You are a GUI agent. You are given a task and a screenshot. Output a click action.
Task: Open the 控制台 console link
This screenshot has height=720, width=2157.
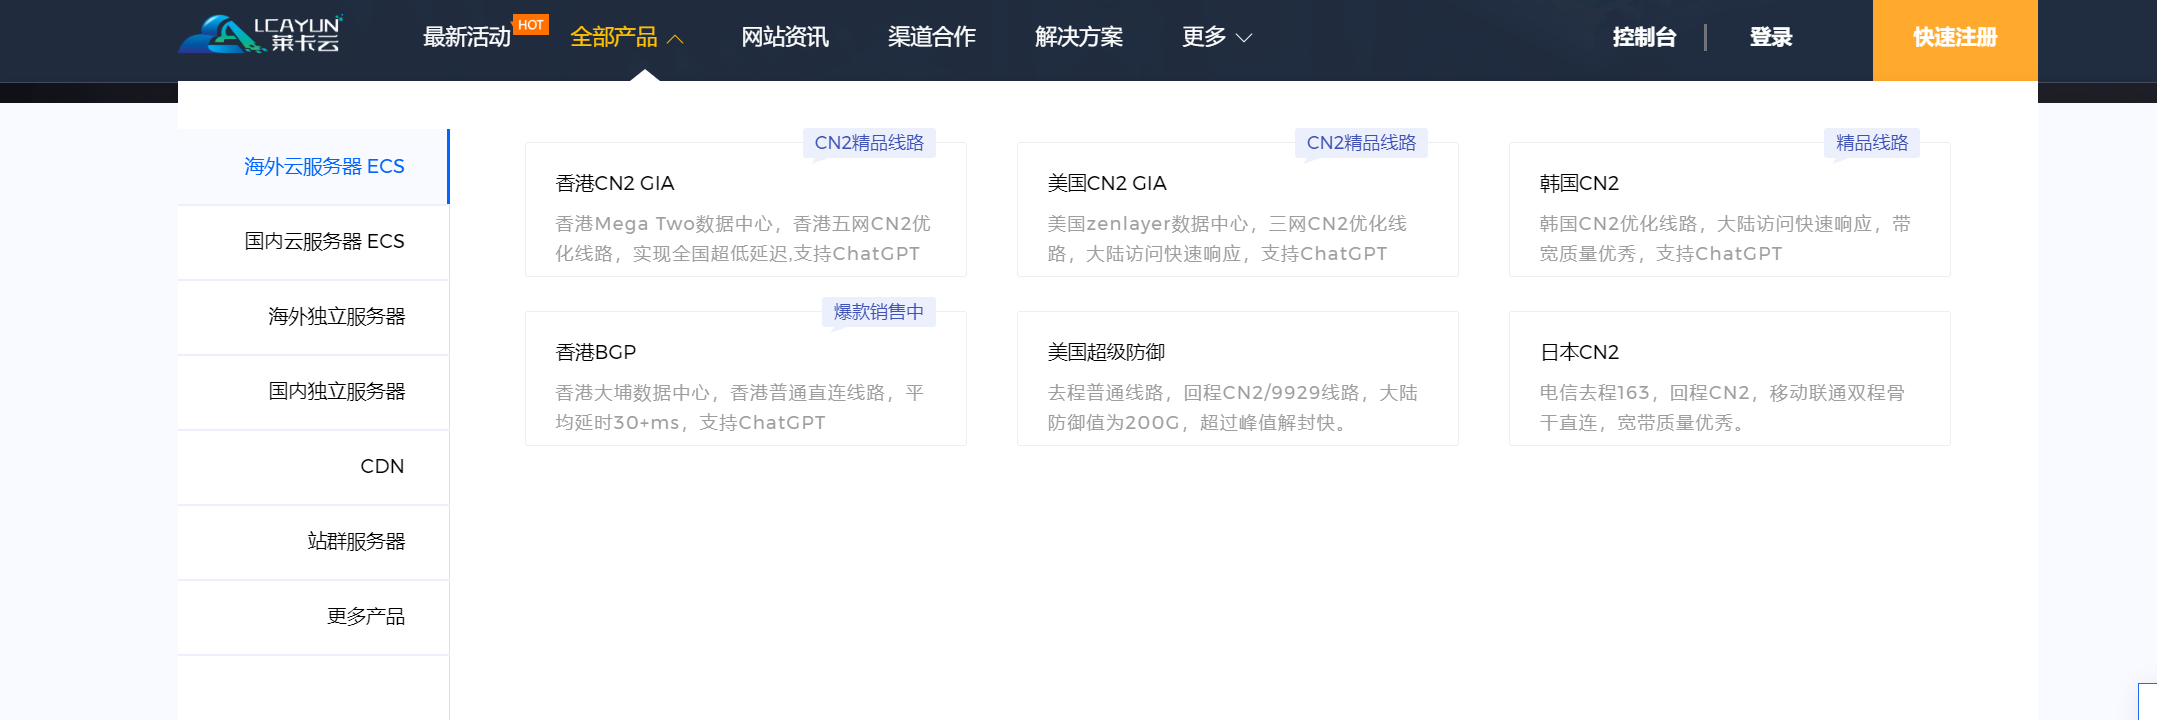coord(1644,38)
